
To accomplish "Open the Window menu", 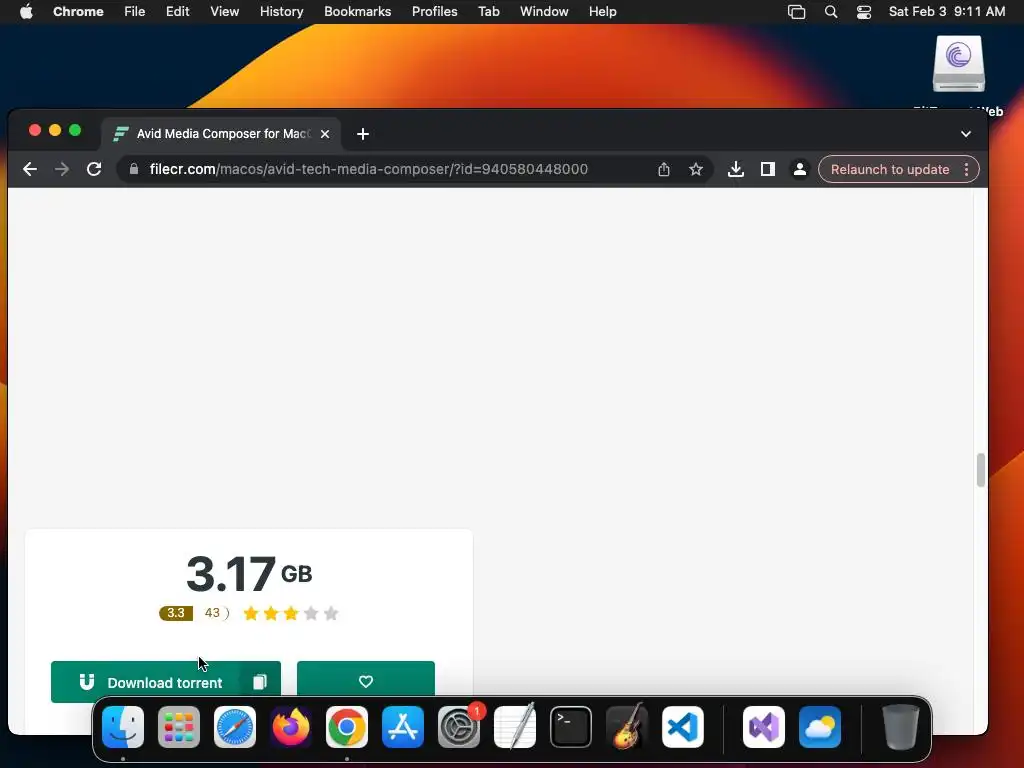I will [544, 11].
